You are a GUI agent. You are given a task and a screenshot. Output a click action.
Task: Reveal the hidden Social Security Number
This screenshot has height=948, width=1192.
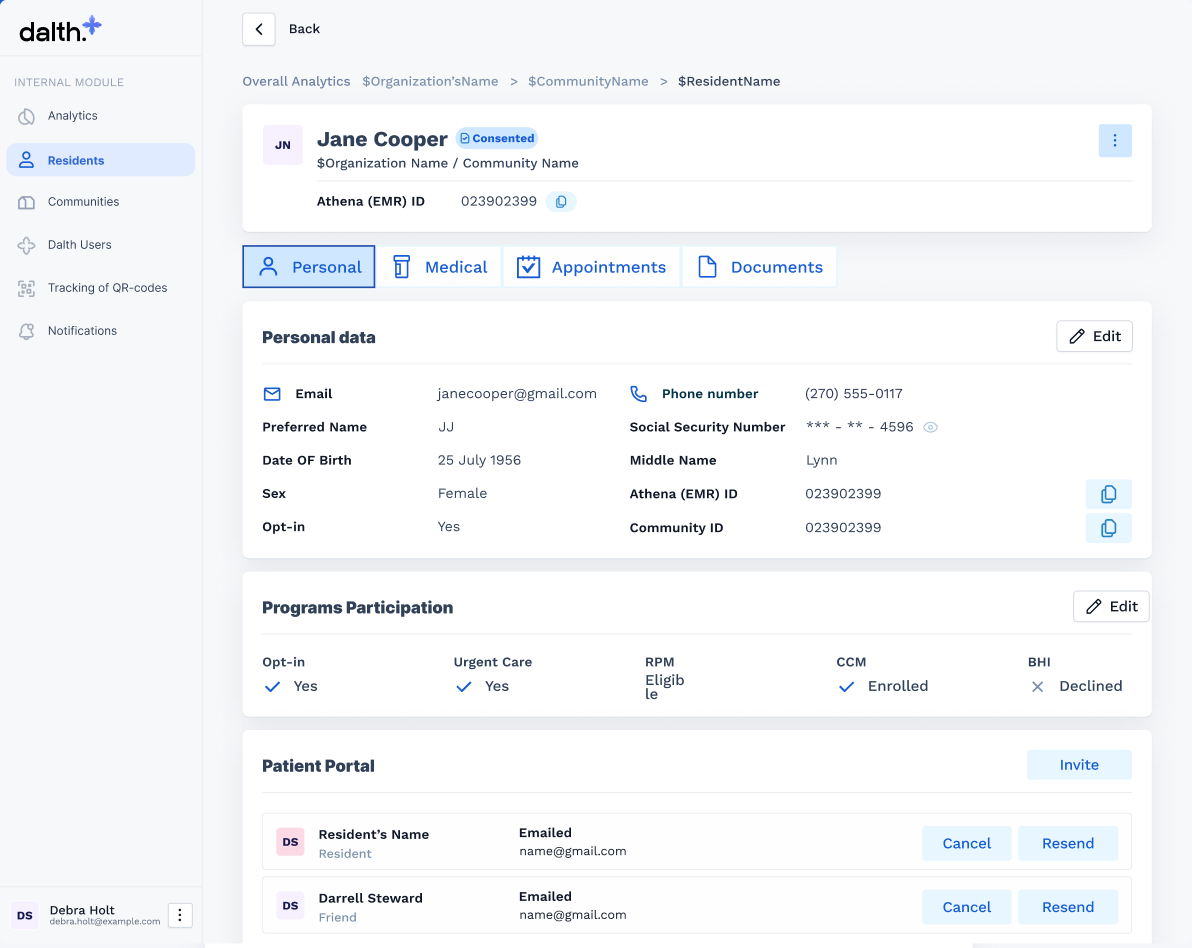point(930,427)
